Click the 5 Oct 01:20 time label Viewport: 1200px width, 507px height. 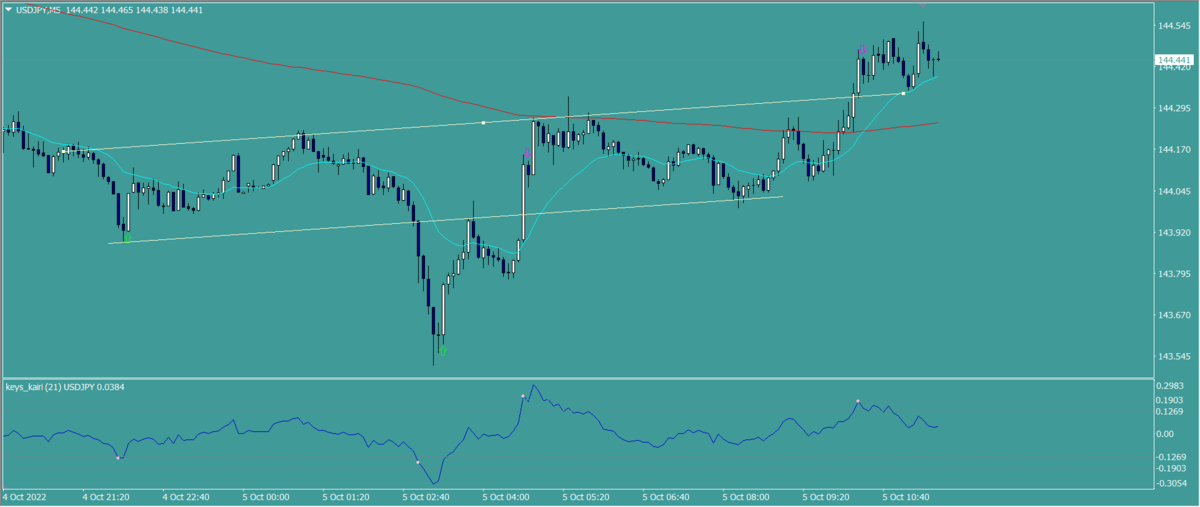345,496
